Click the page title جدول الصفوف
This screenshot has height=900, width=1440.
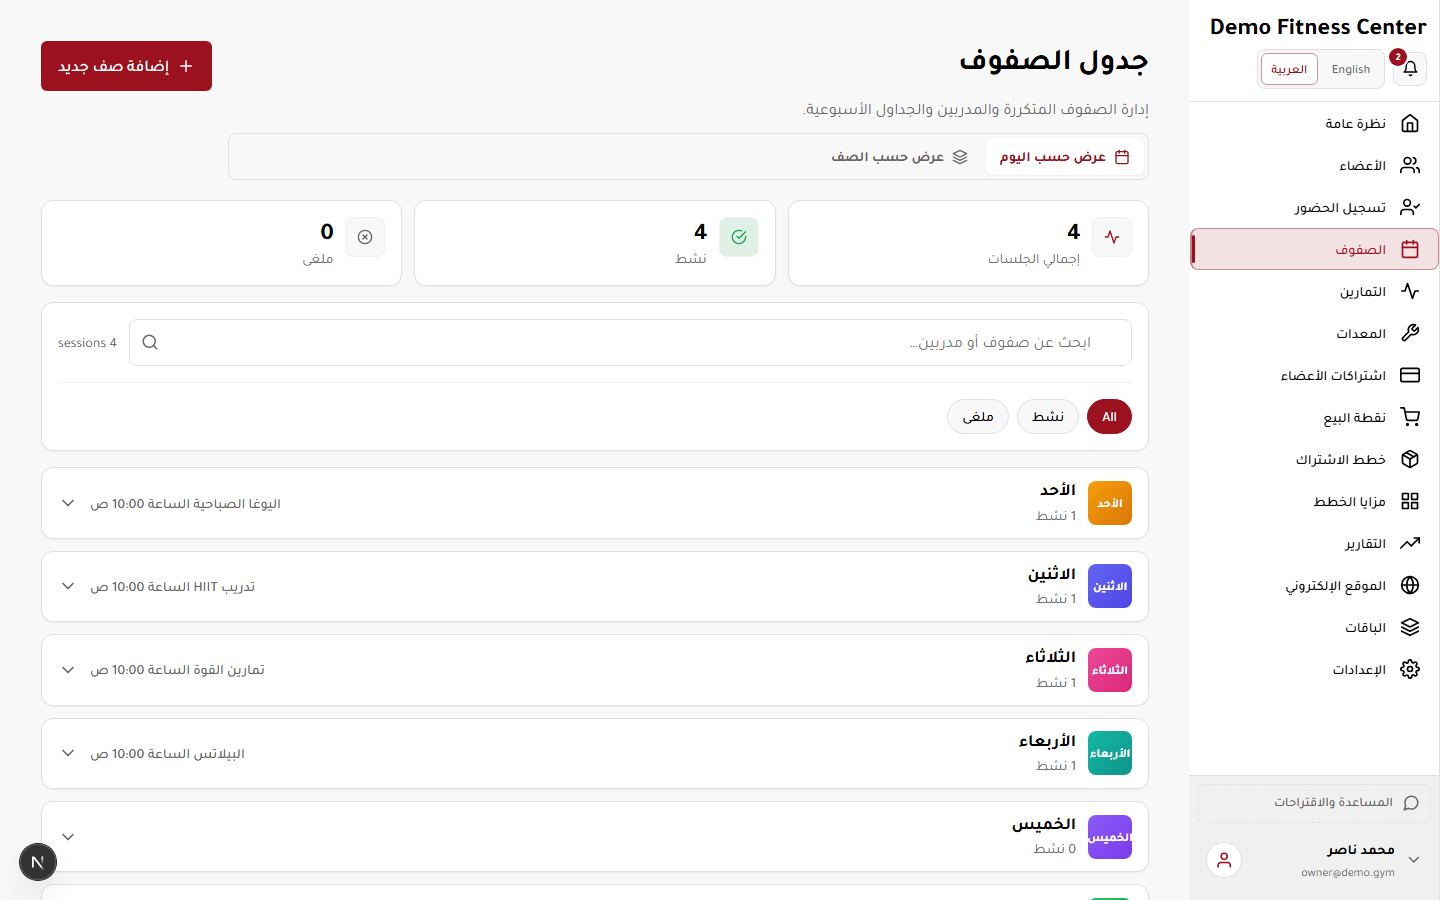1053,61
